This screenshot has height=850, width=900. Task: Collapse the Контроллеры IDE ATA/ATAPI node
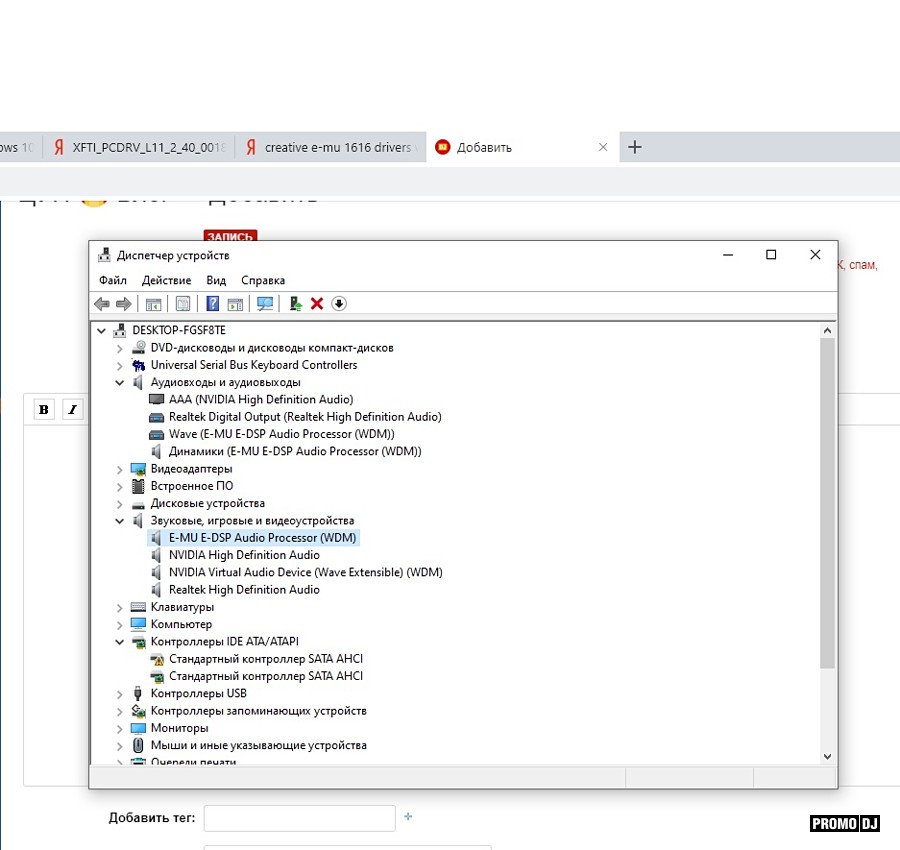coord(120,642)
